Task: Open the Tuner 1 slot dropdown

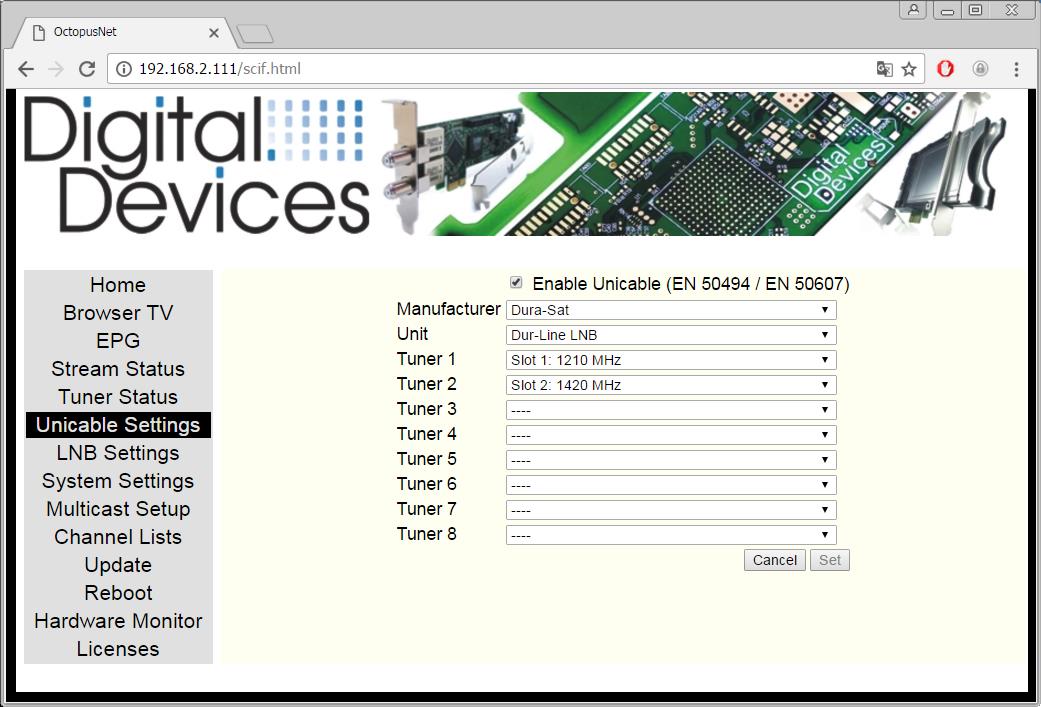Action: [671, 360]
